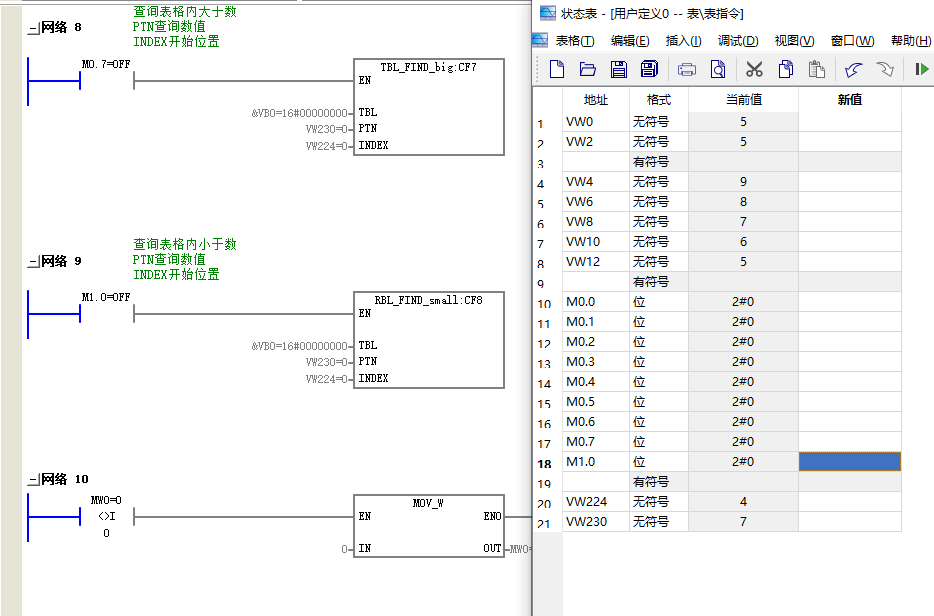Click the New file icon in status table toolbar
Image resolution: width=934 pixels, height=616 pixels.
(x=557, y=69)
